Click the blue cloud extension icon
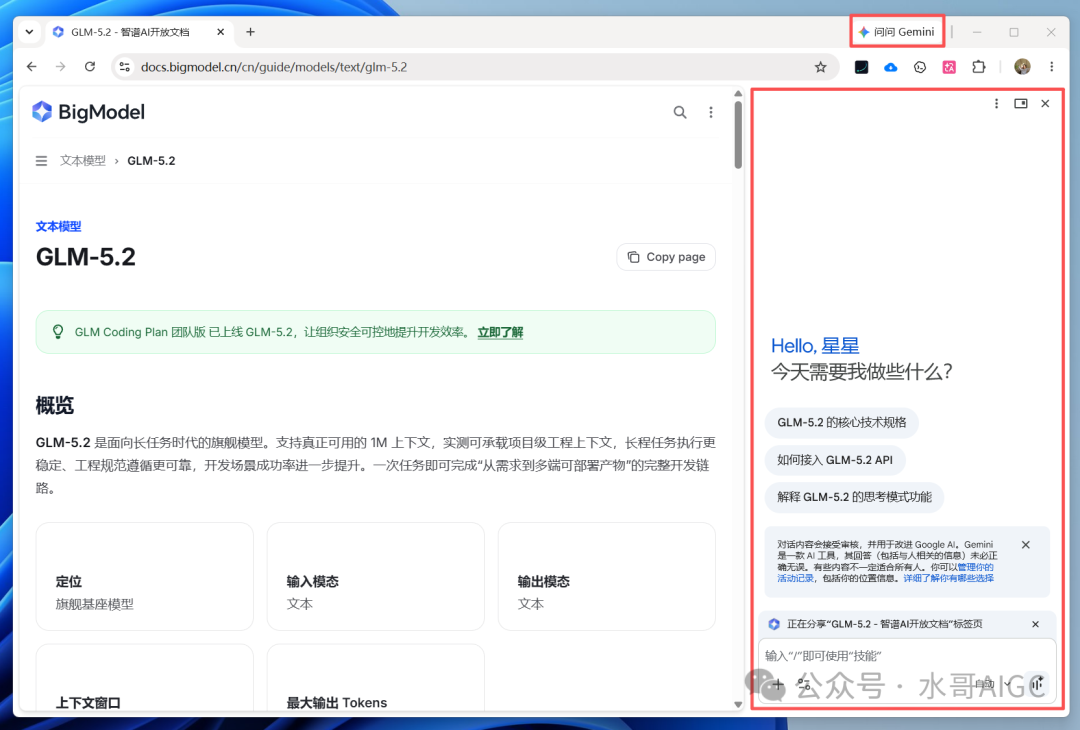1080x730 pixels. click(x=891, y=67)
